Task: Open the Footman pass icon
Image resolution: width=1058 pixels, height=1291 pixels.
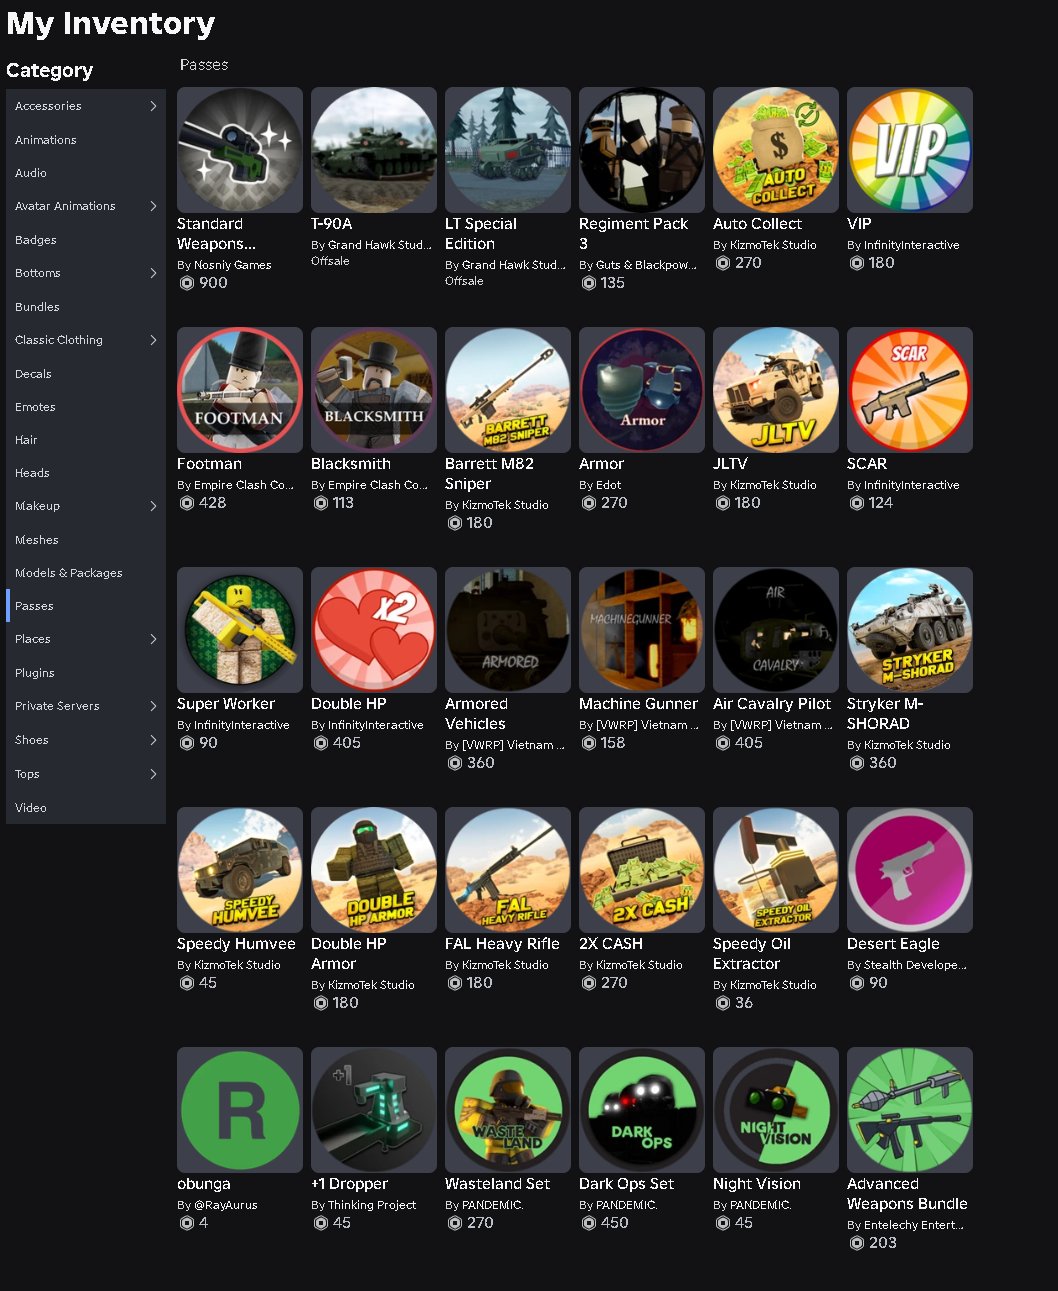Action: (x=240, y=390)
